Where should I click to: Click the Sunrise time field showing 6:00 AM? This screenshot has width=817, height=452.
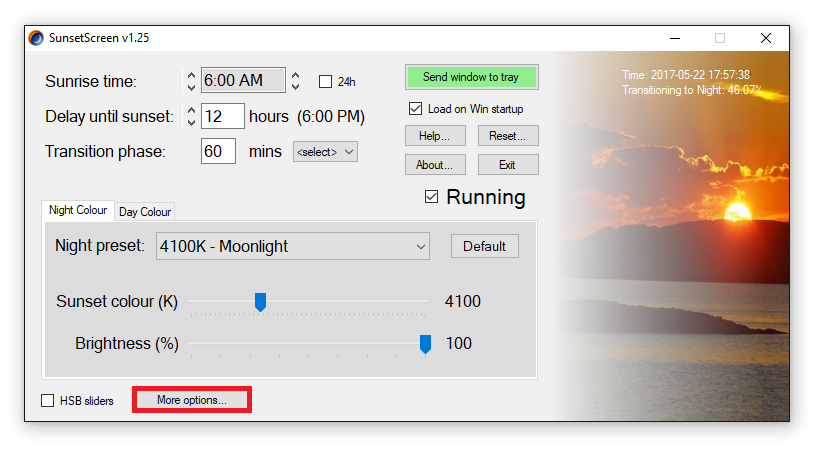243,80
